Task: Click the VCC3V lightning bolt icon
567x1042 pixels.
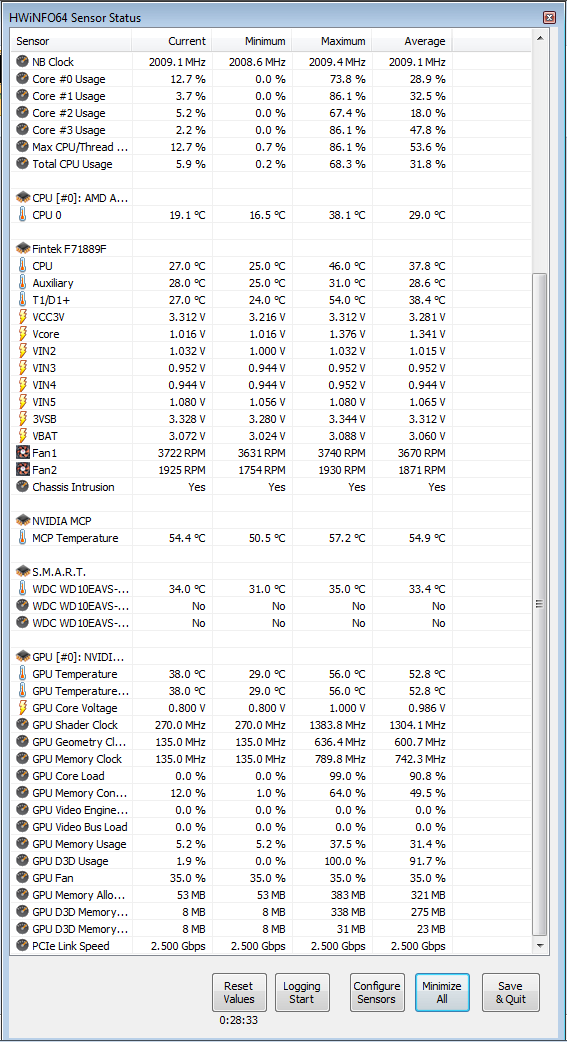Action: (23, 316)
